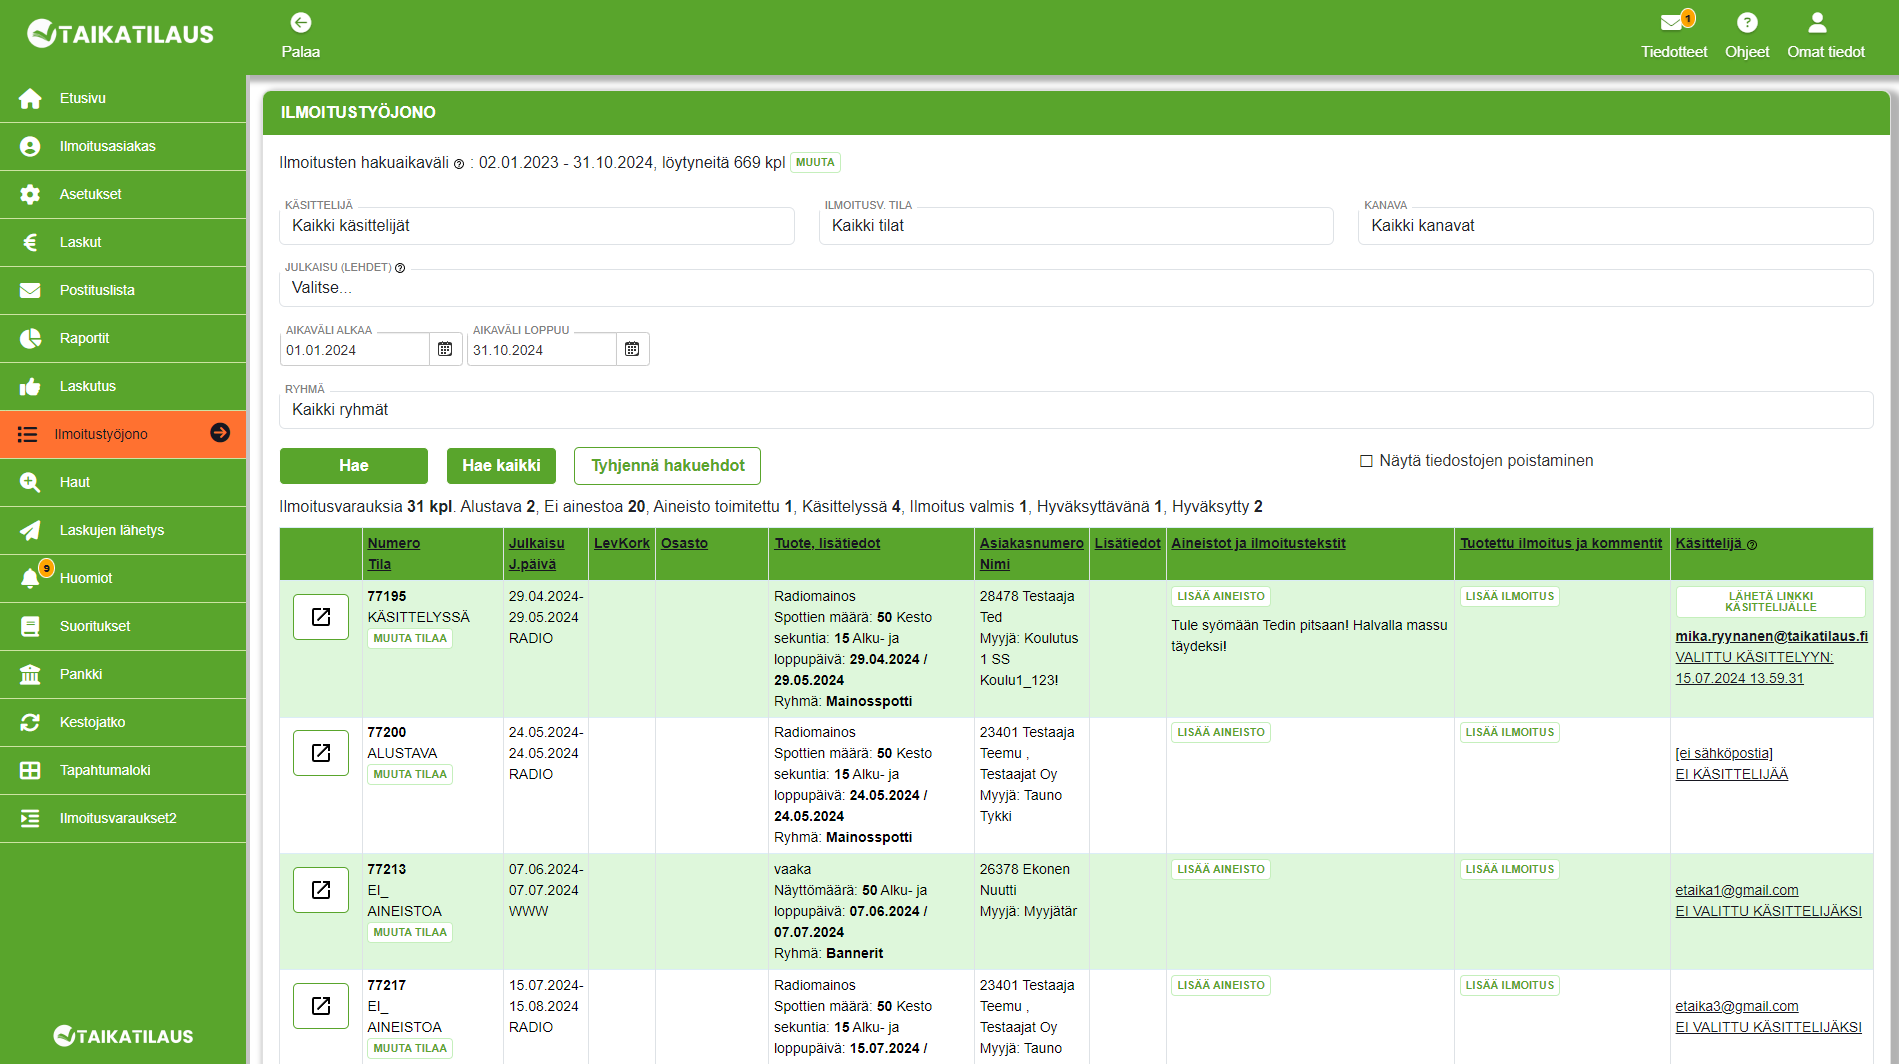Toggle Näytä tiedostojen poistaminen checkbox
Image resolution: width=1899 pixels, height=1064 pixels.
pos(1366,461)
